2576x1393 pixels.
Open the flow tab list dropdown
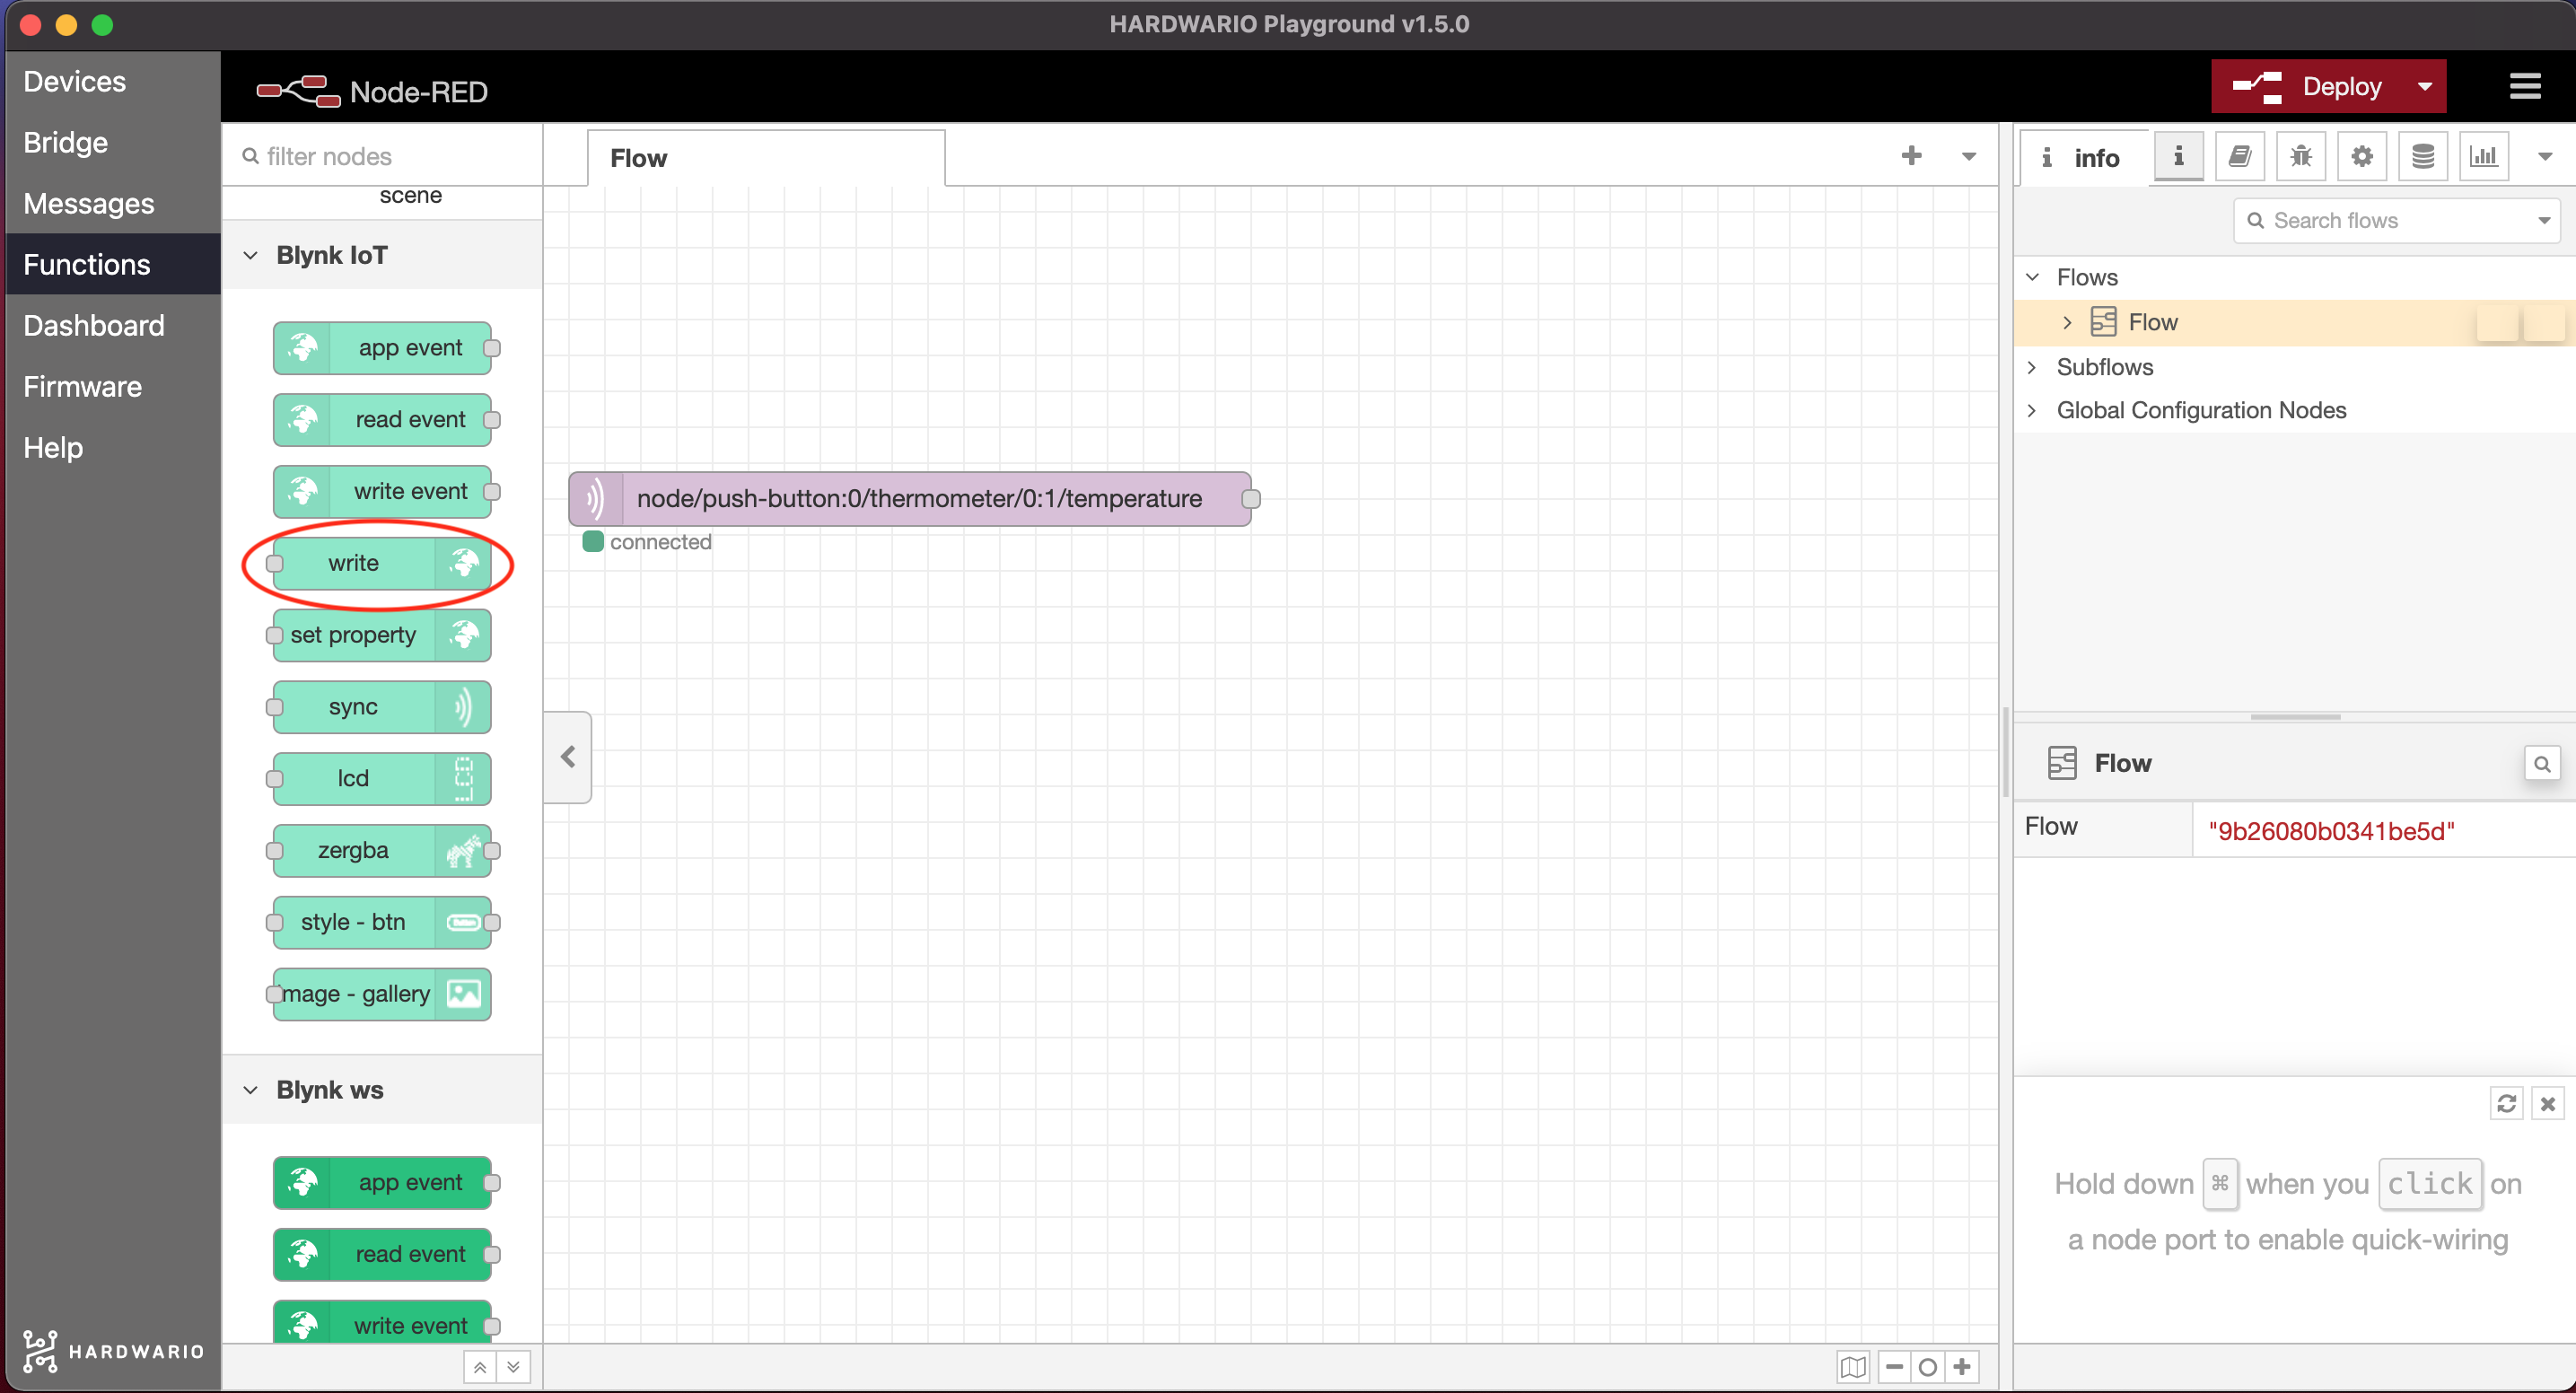click(1968, 156)
